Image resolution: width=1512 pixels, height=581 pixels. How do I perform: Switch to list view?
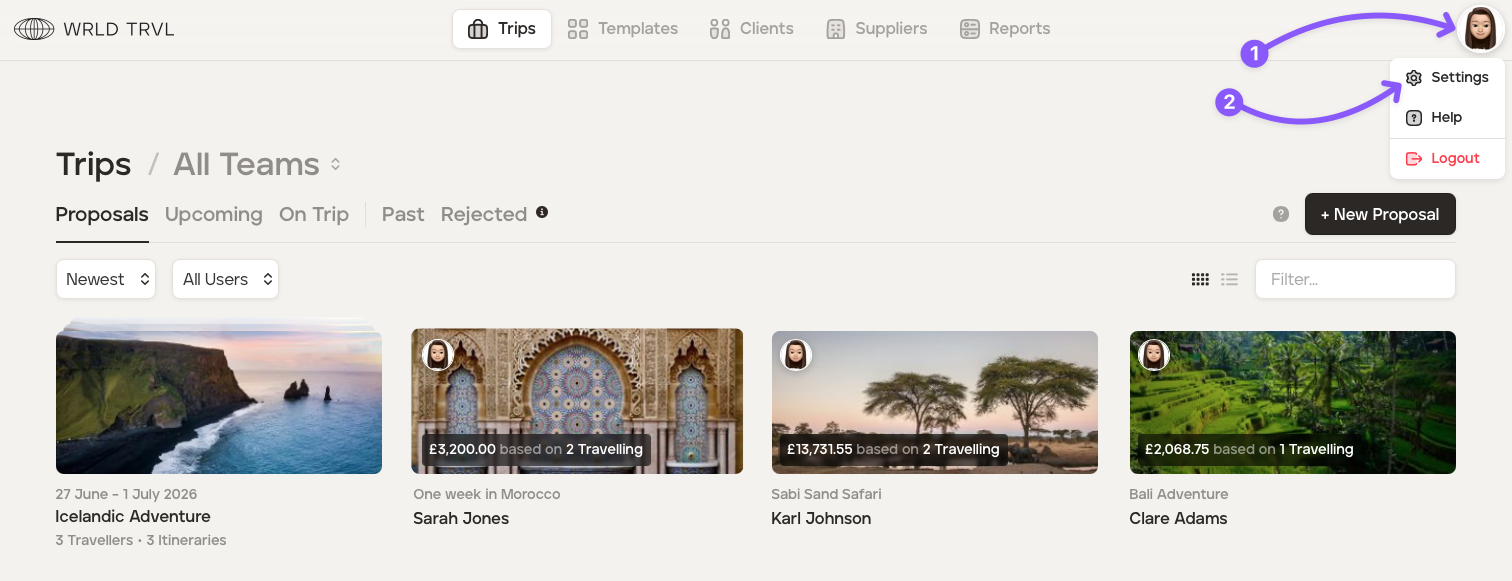1230,279
